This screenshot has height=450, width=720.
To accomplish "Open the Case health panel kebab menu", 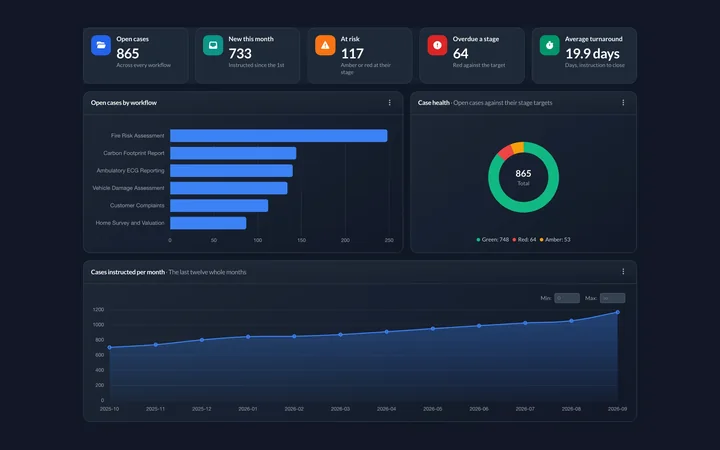I will [x=623, y=103].
